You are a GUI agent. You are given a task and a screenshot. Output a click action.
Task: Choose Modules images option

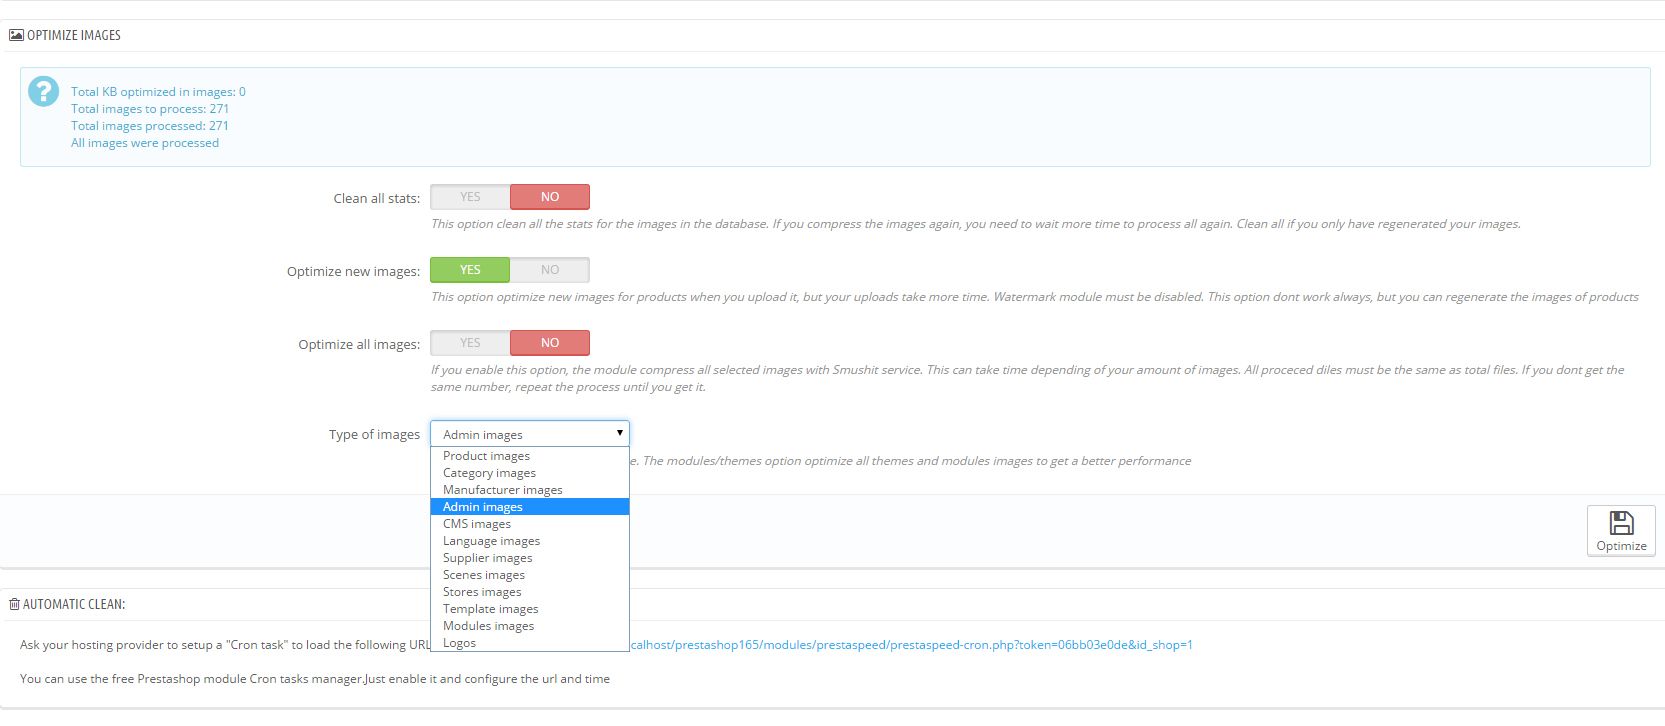(x=530, y=626)
